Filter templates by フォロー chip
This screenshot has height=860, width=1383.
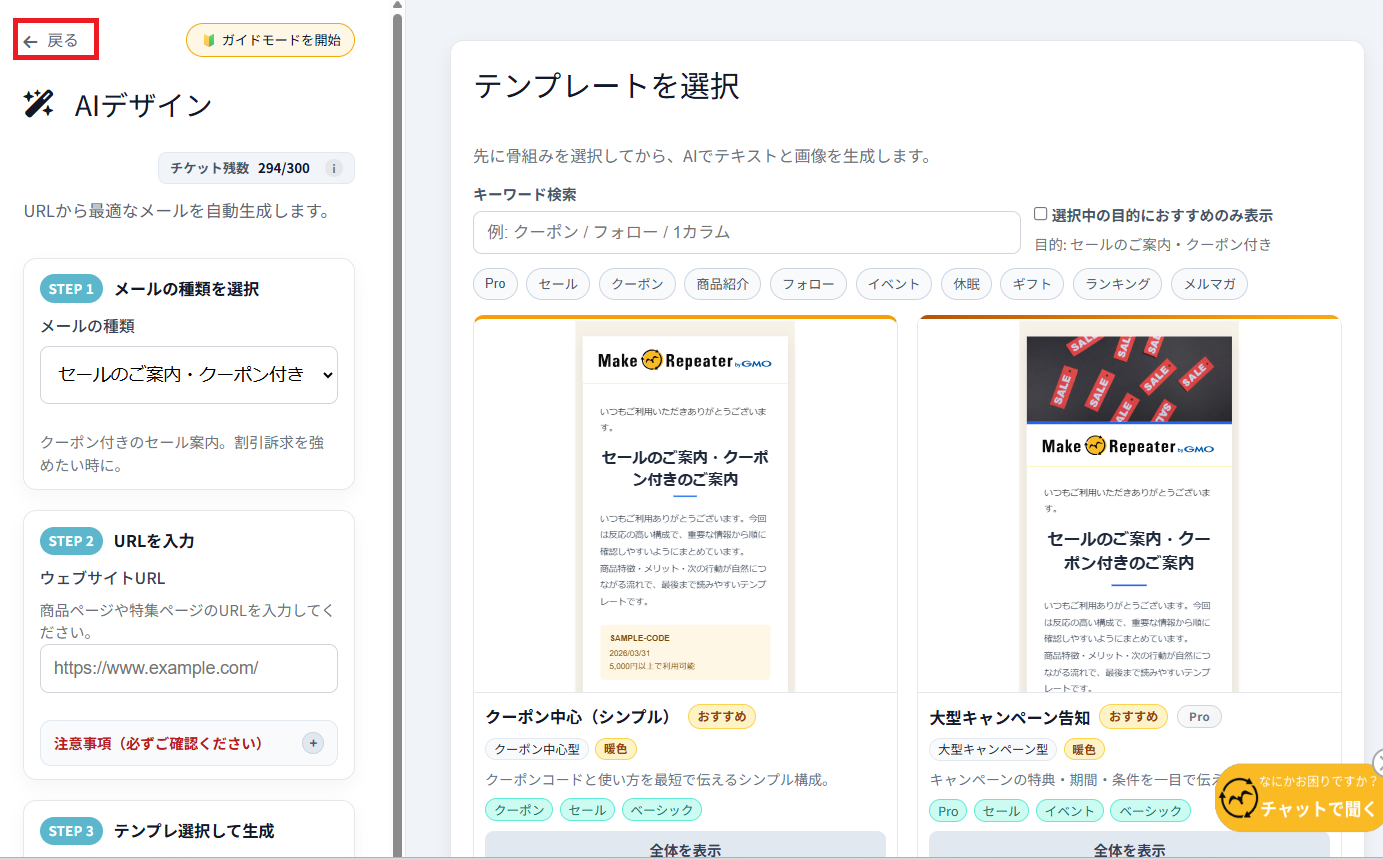coord(808,284)
